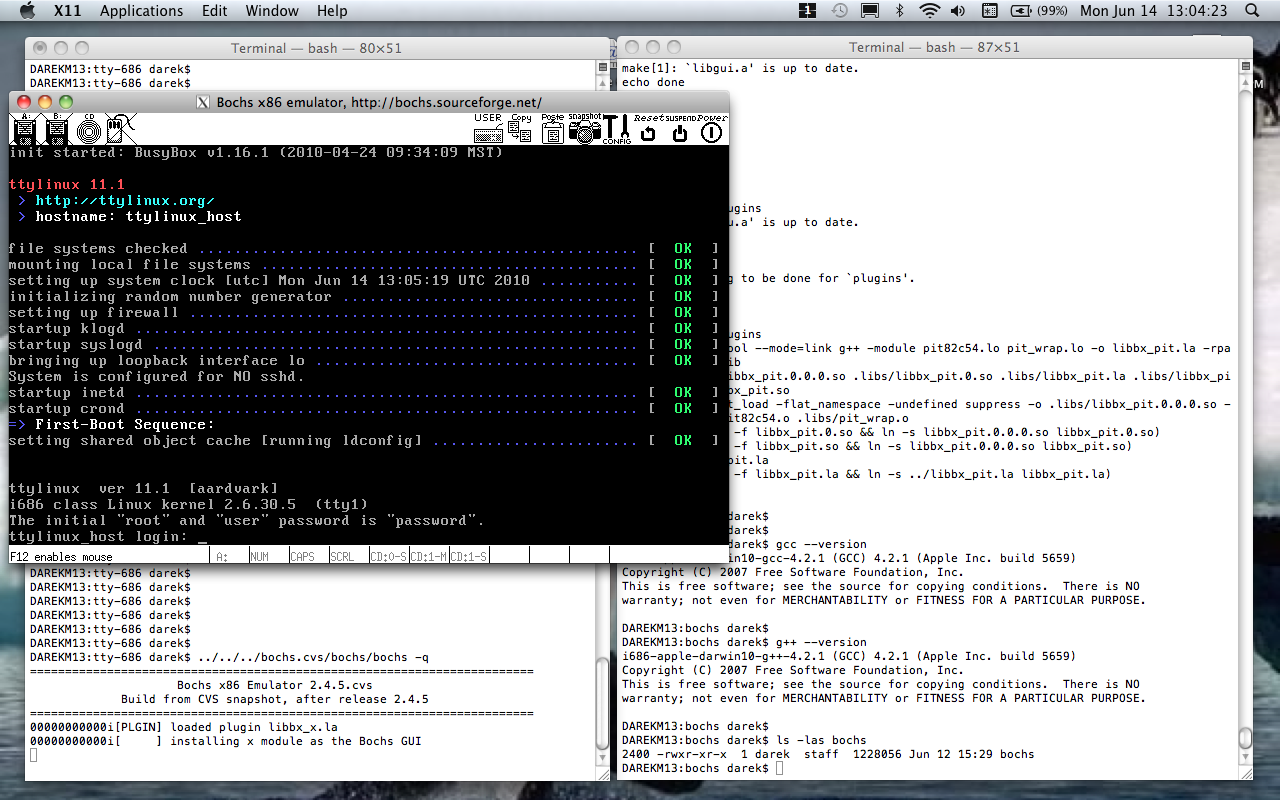
Task: Click the last prompt in right Terminal
Action: coord(695,768)
